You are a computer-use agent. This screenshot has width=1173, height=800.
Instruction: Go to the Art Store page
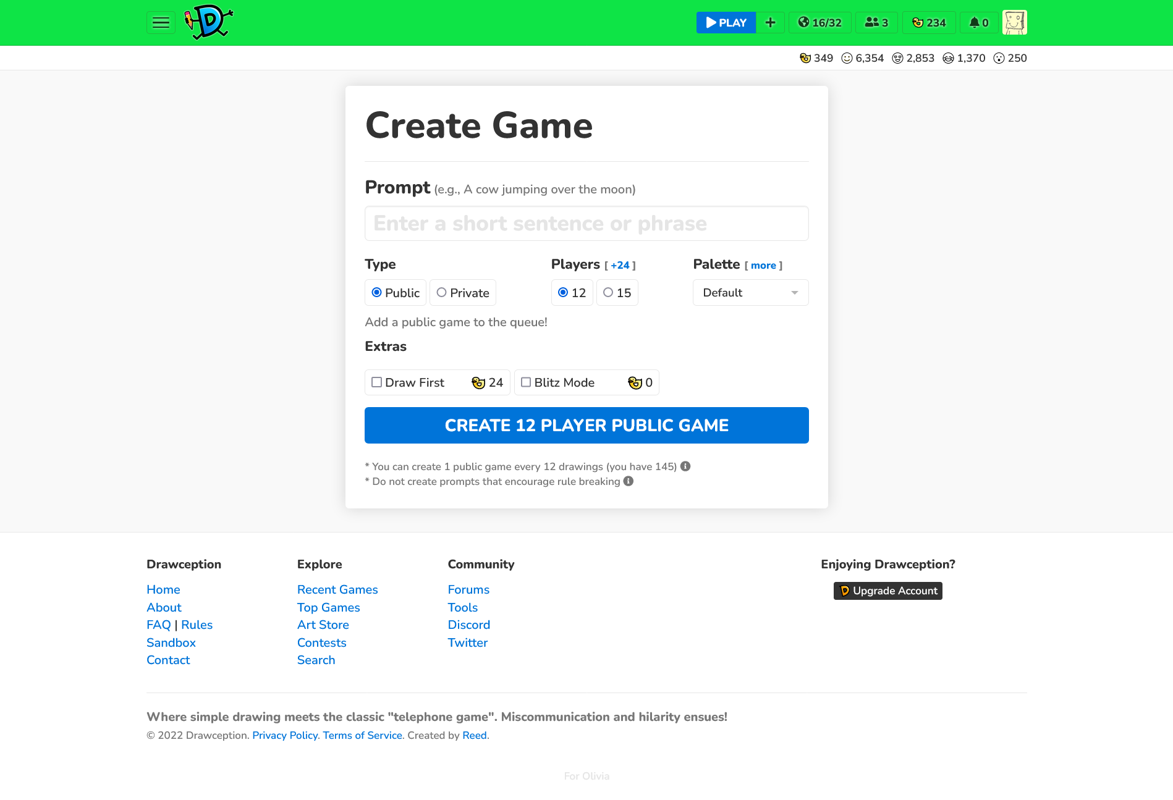[x=323, y=624]
